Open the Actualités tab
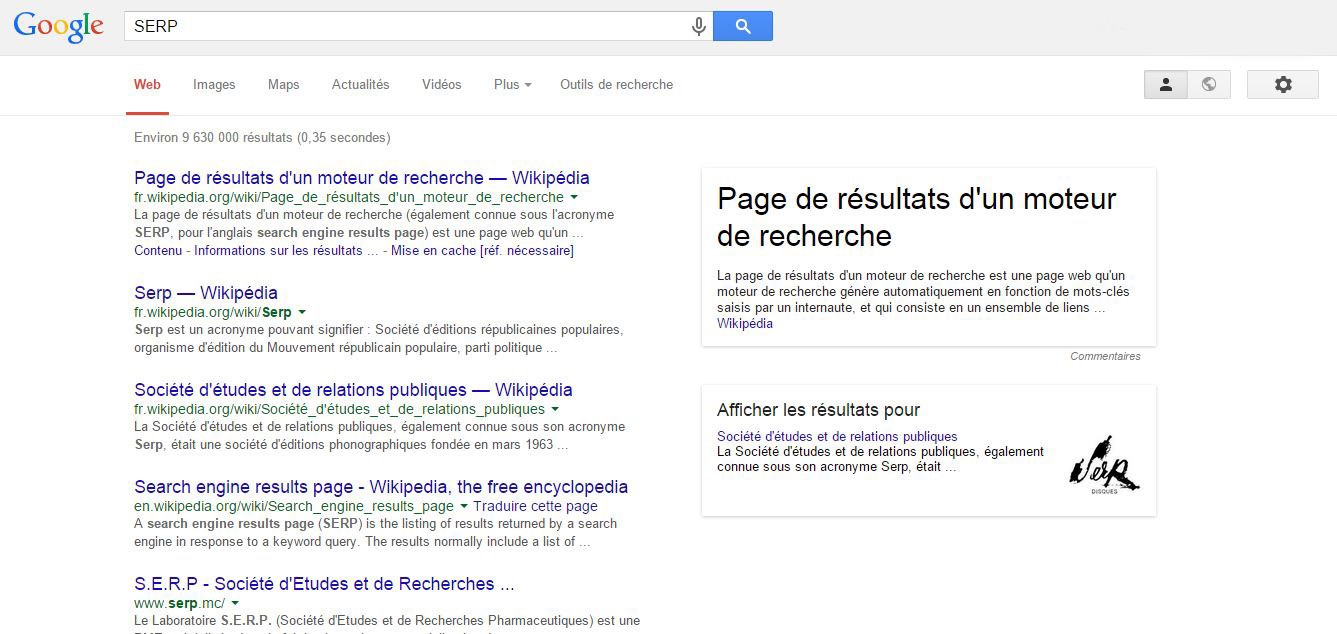 360,85
